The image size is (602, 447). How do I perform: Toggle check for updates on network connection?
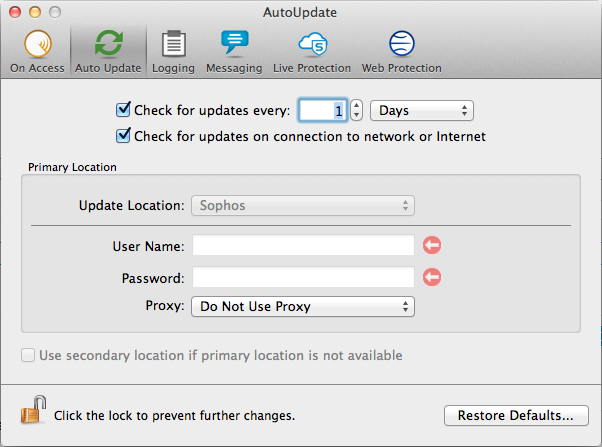(123, 136)
